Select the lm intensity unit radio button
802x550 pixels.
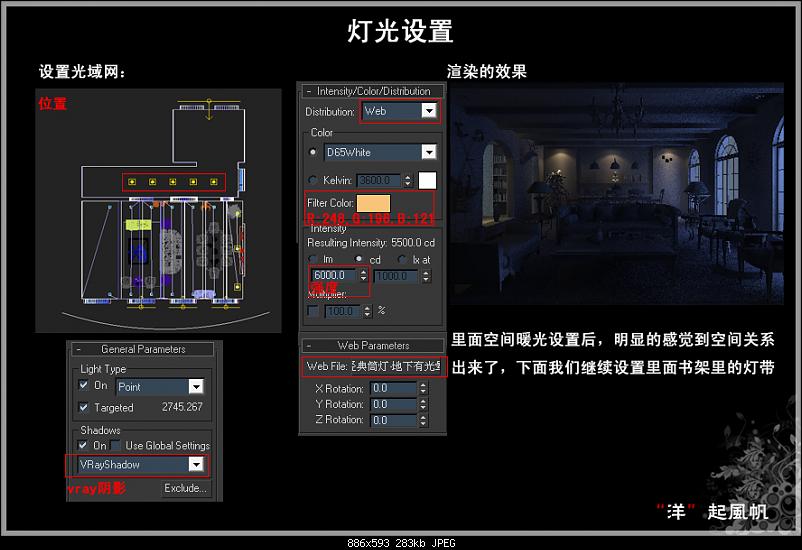(313, 259)
